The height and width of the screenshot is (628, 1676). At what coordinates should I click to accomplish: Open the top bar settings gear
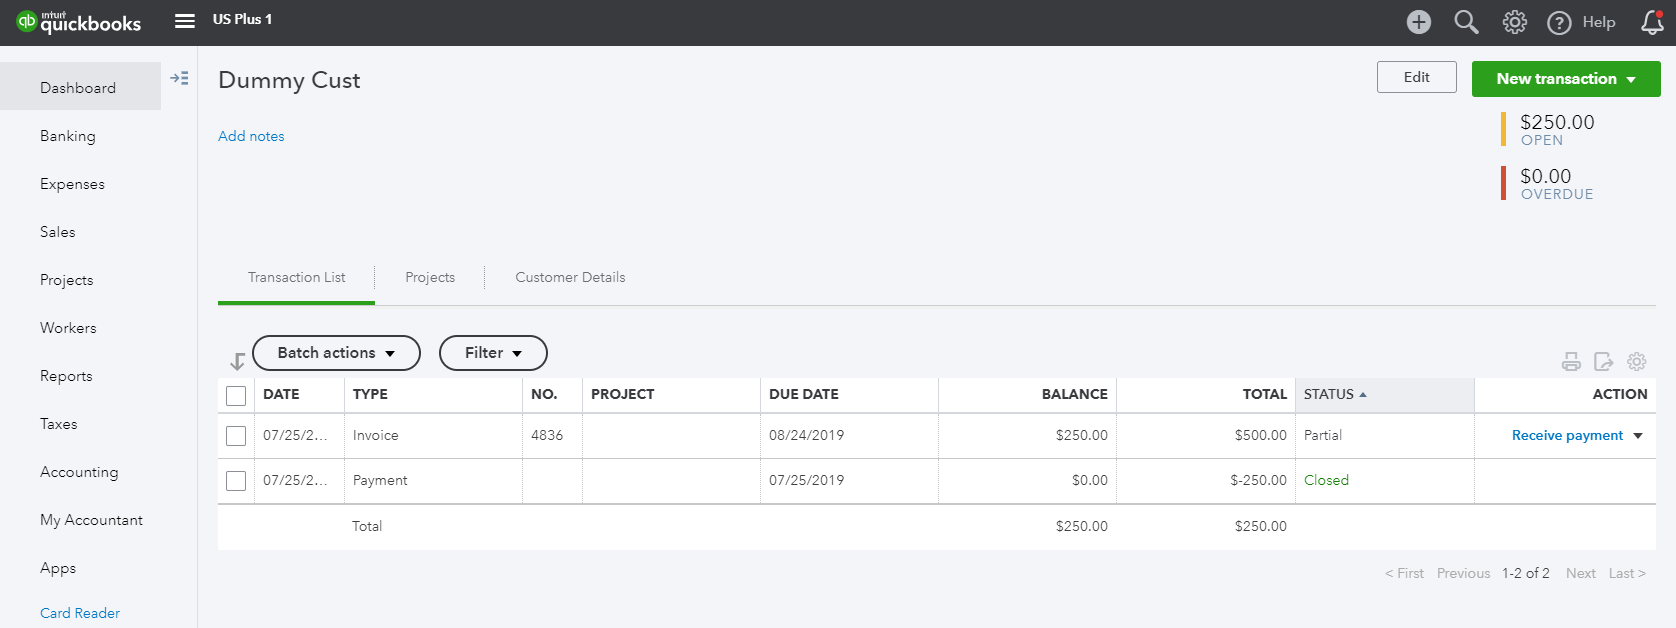coord(1514,22)
